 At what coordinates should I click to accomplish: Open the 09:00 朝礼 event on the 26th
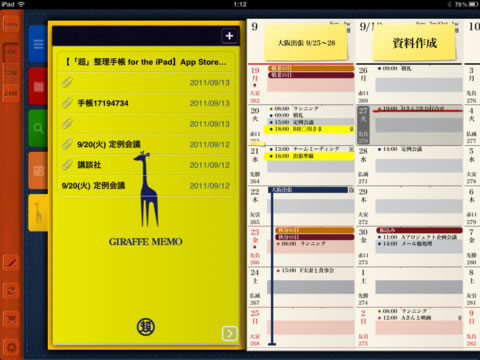[395, 68]
